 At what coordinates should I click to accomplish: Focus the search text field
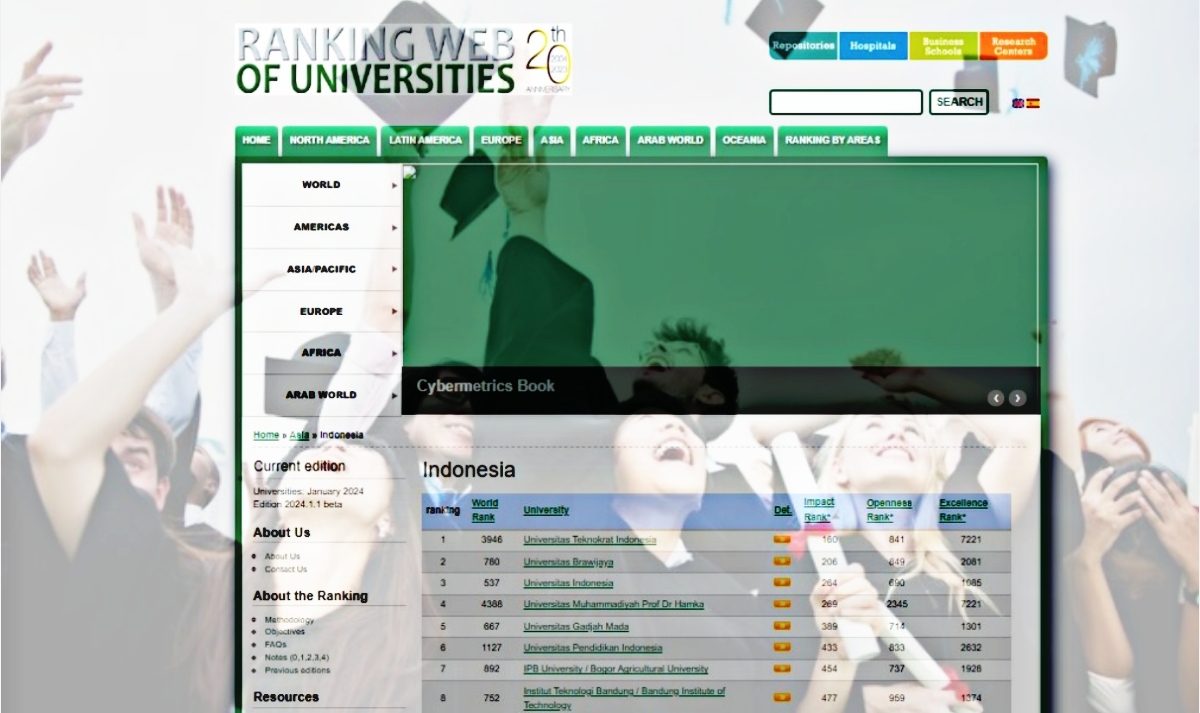click(846, 102)
